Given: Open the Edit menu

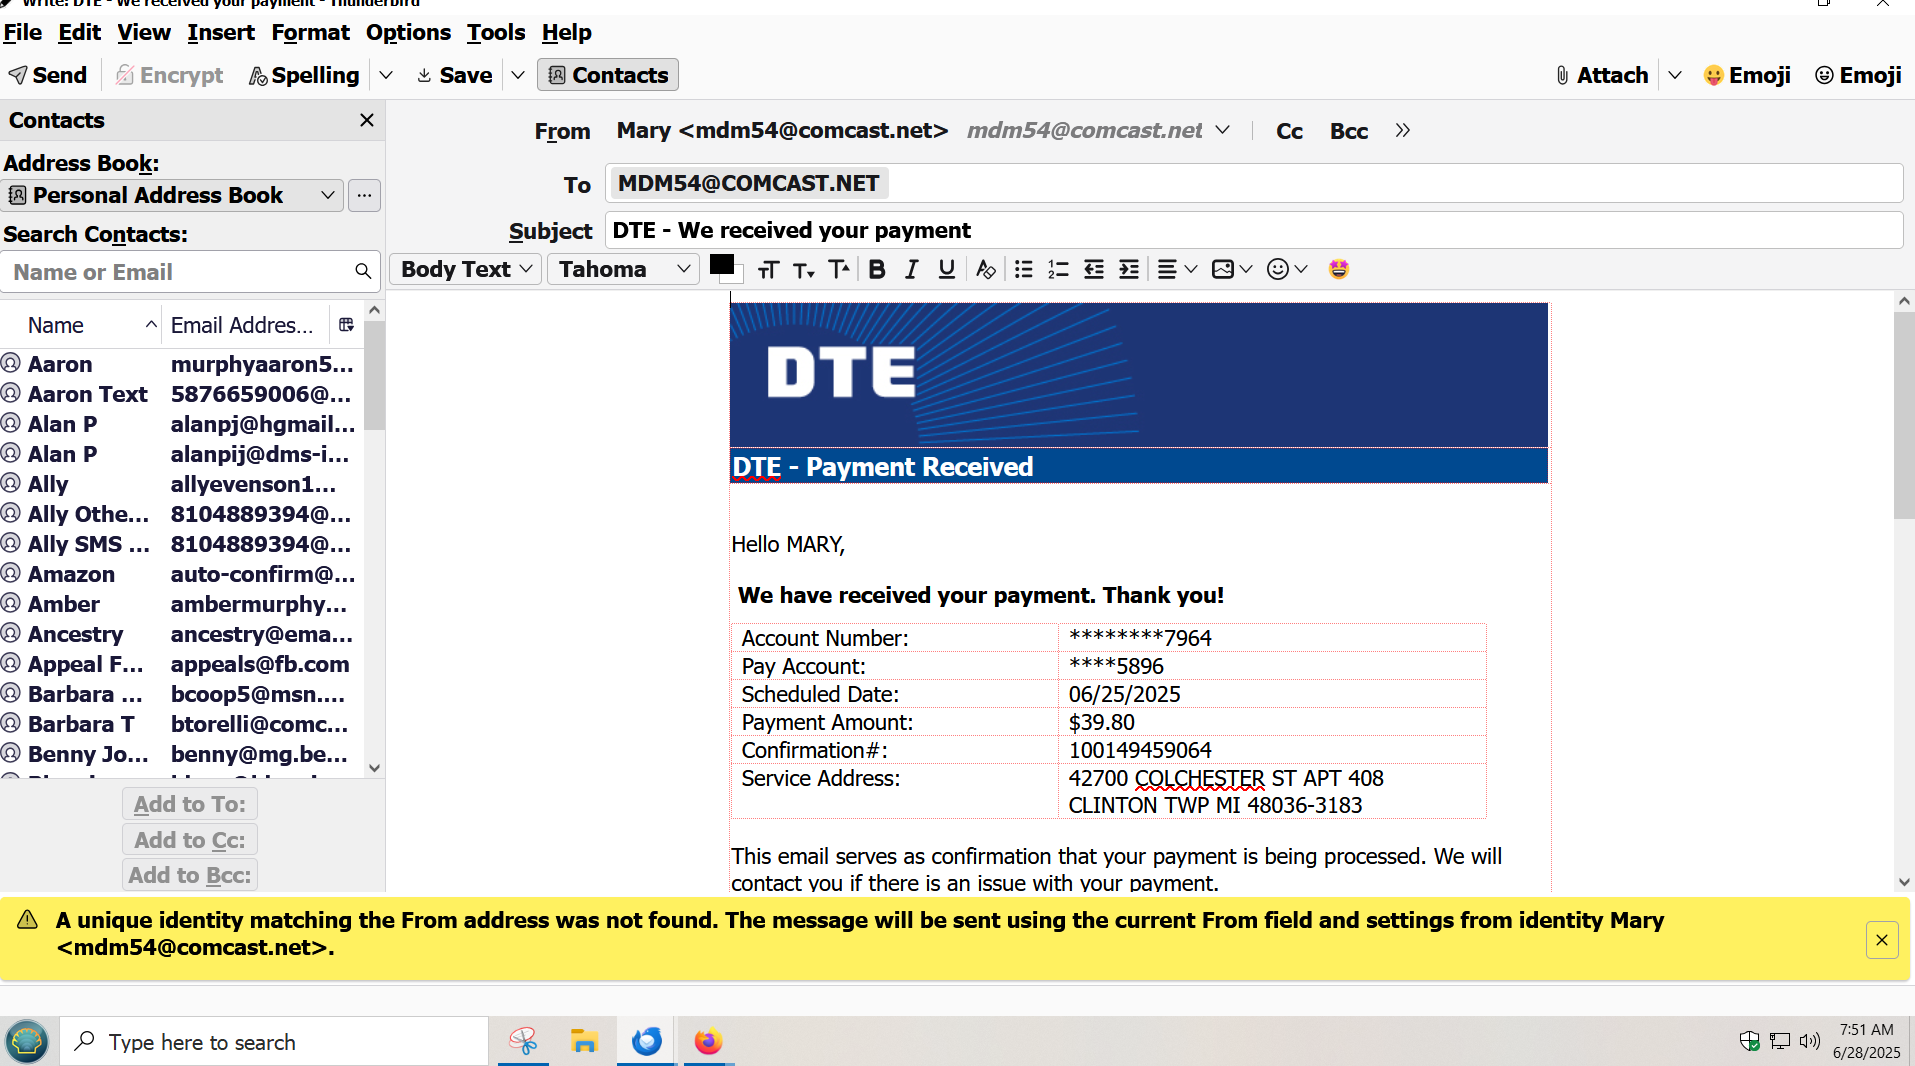Looking at the screenshot, I should tap(79, 32).
